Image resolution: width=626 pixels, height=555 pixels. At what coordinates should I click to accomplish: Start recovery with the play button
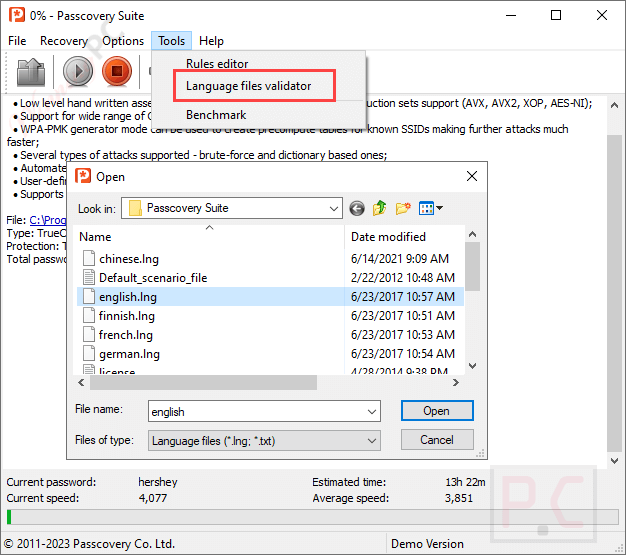click(78, 71)
